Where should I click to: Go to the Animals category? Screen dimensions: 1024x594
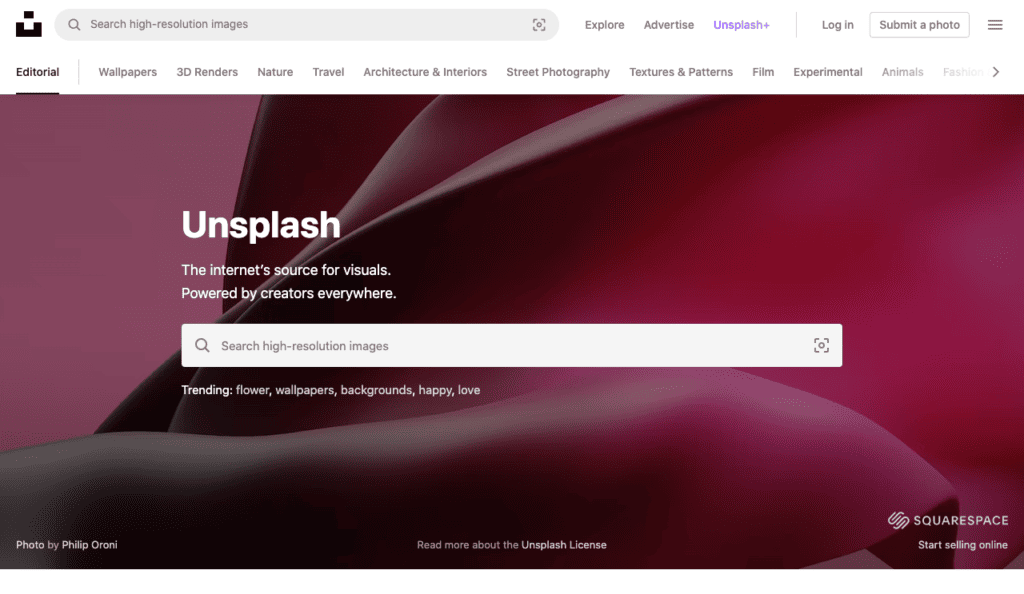902,72
